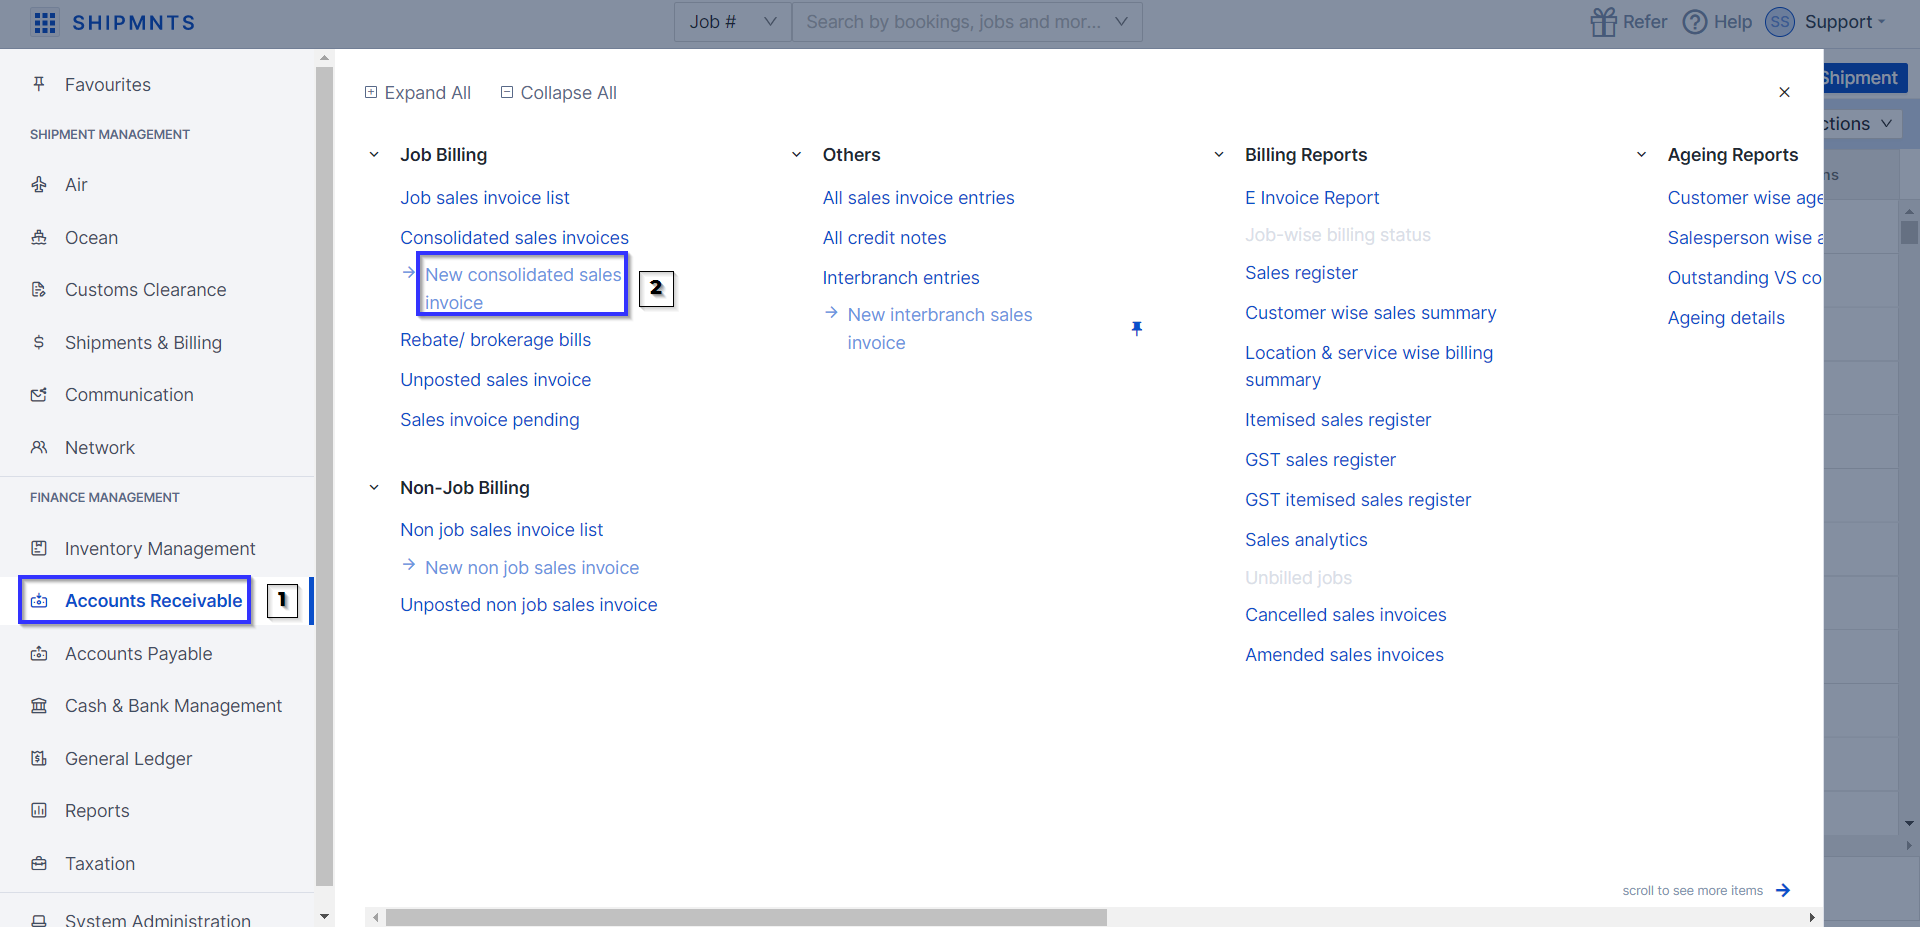Click the pin icon beside New interbranch sales invoice

pos(1136,328)
